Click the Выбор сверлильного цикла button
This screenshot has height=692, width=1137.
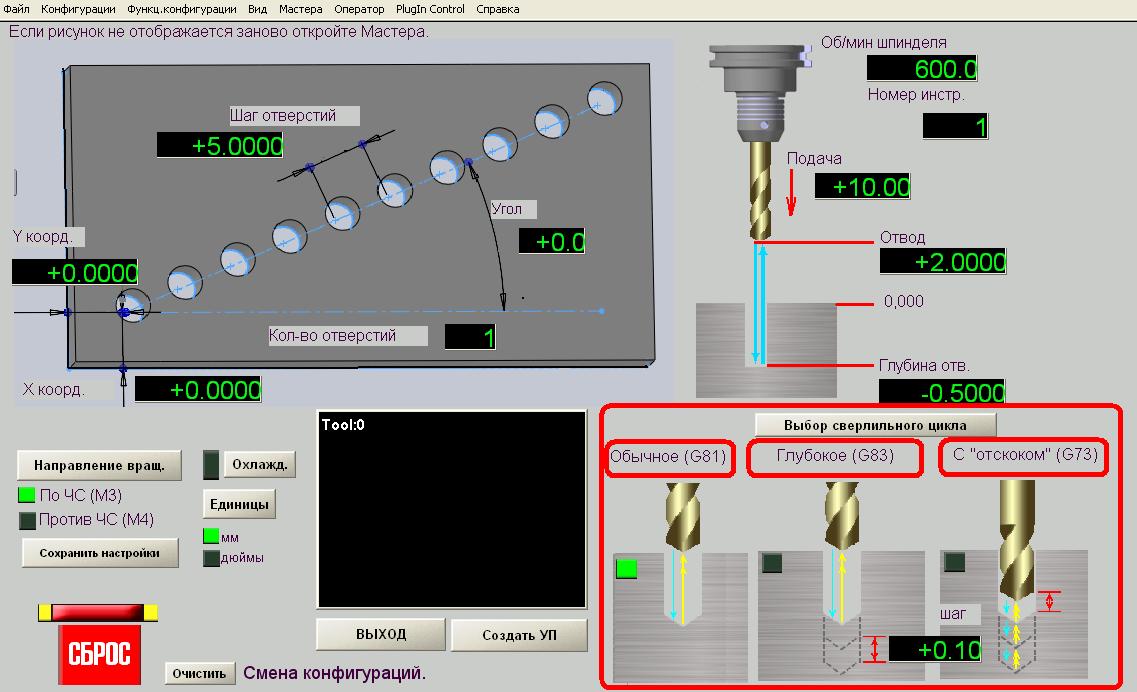pos(875,425)
